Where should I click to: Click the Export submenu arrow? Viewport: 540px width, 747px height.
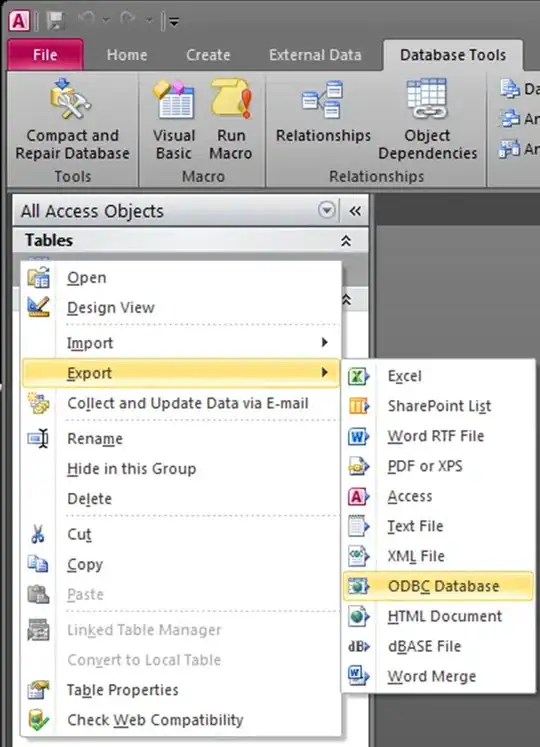[x=325, y=372]
